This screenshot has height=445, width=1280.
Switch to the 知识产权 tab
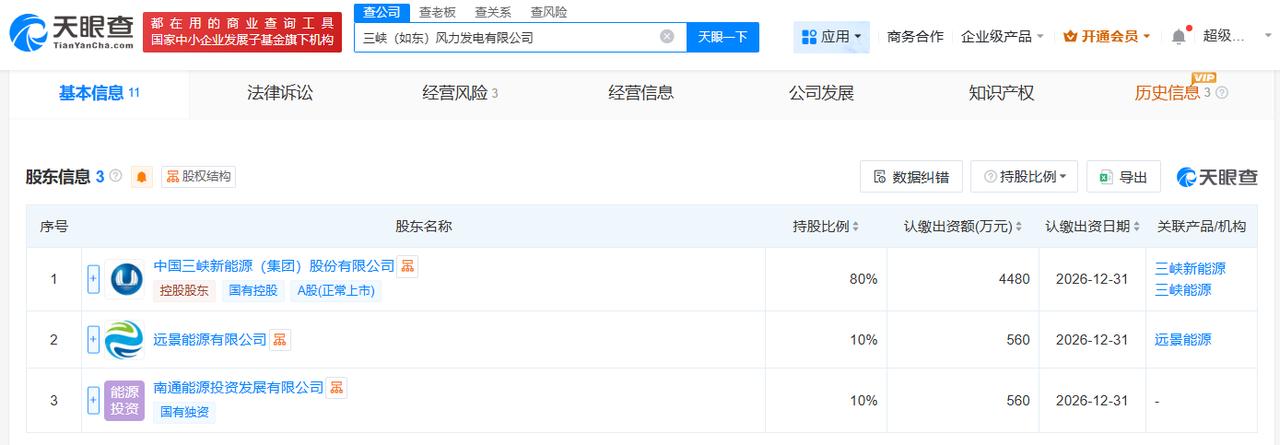point(1001,93)
